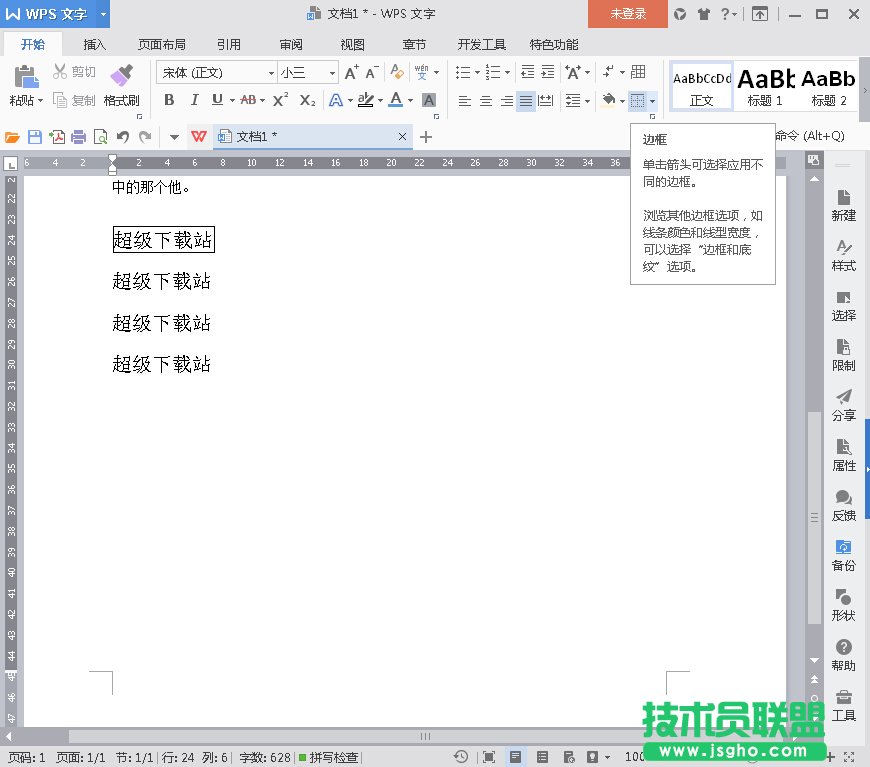Click the center align icon
Viewport: 870px width, 767px height.
pos(486,101)
